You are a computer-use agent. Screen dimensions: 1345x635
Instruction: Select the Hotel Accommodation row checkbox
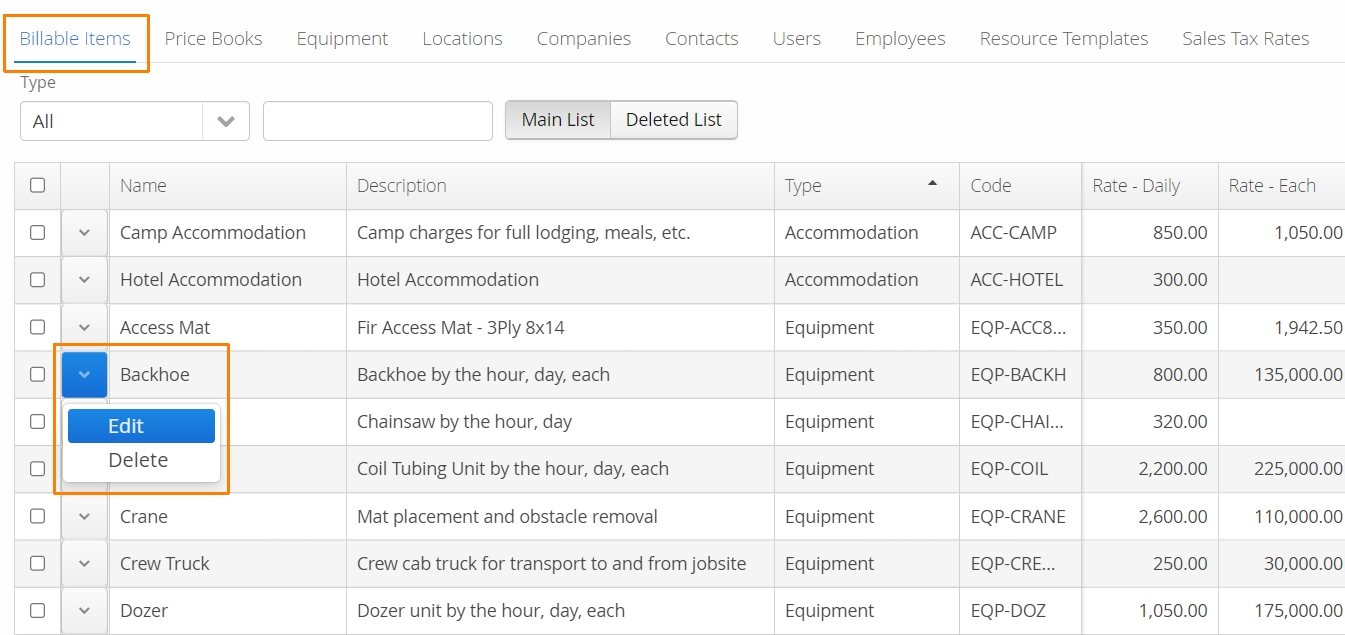tap(38, 280)
